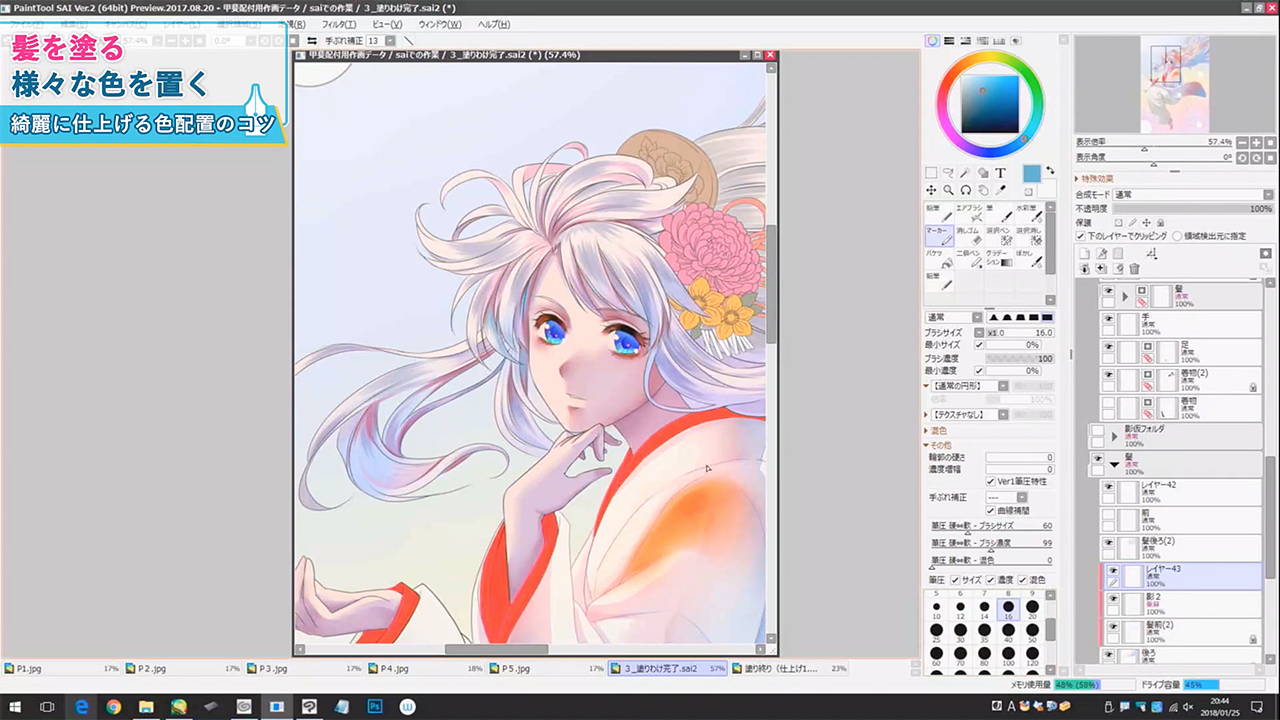Open File Explorer from the taskbar
This screenshot has height=720, width=1280.
coord(146,706)
